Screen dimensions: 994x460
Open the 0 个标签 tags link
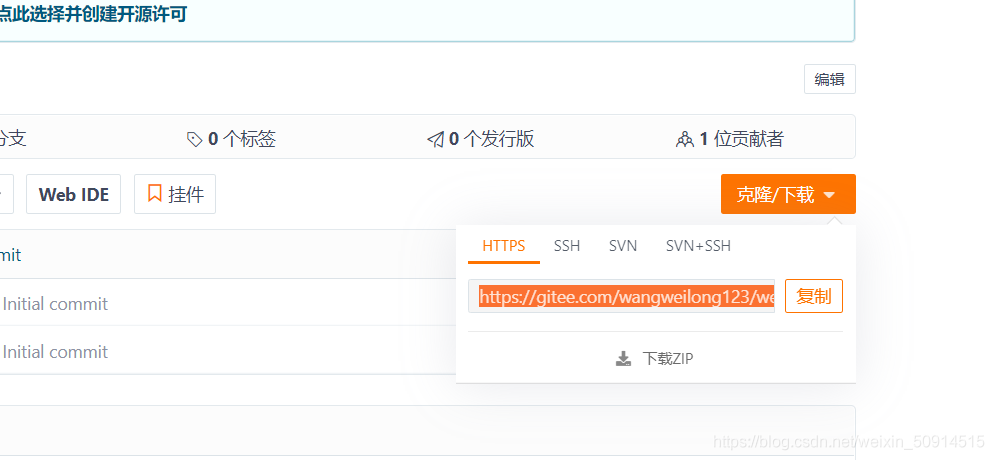click(x=231, y=139)
